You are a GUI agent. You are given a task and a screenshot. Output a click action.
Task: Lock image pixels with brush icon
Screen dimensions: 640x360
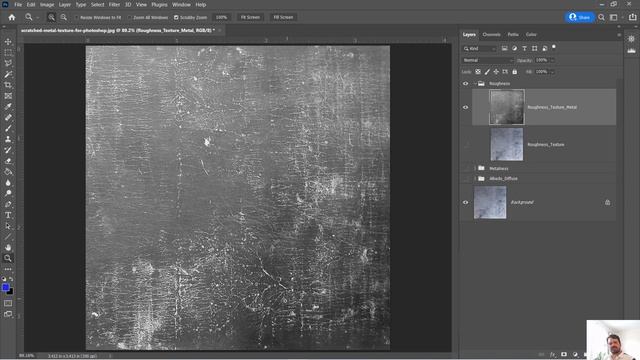[x=487, y=72]
